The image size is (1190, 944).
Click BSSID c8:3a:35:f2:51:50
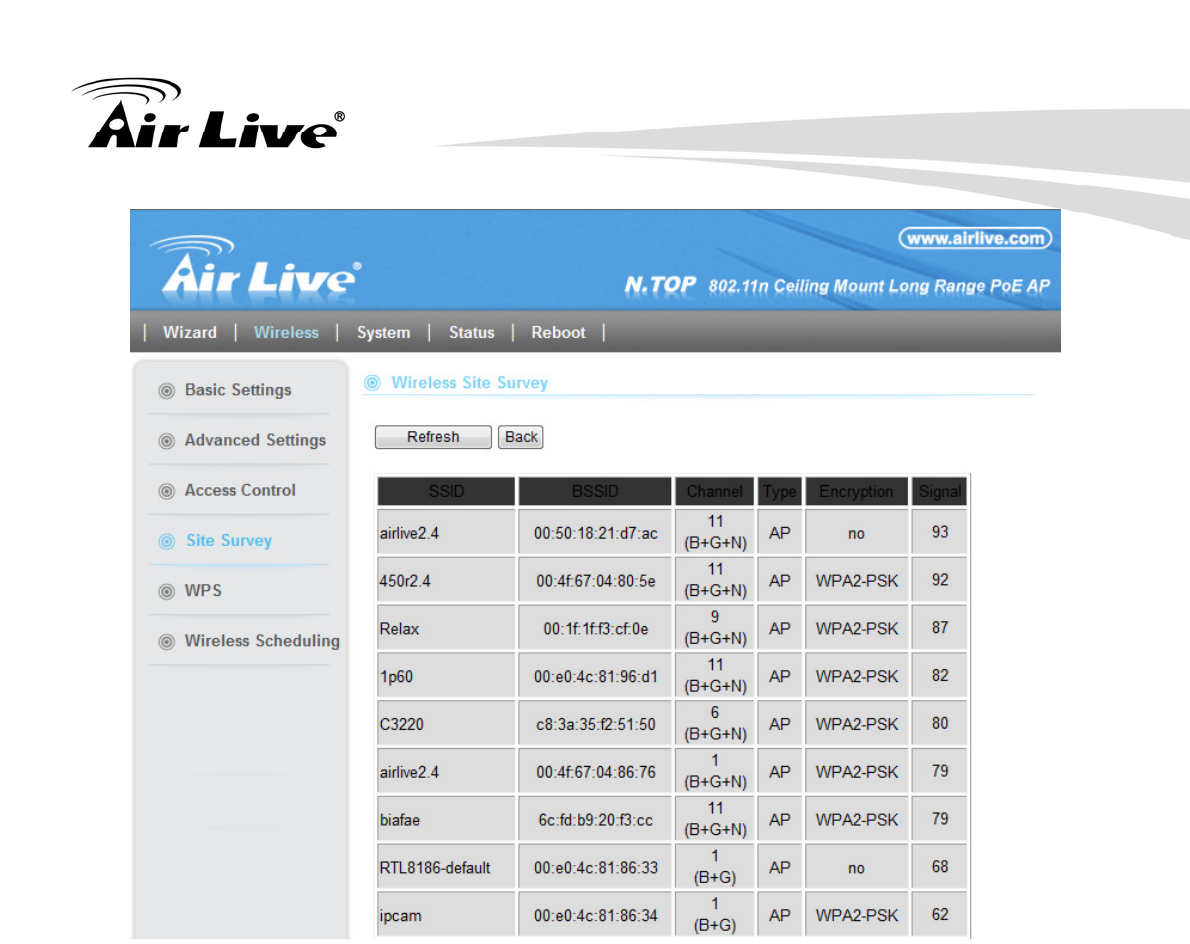click(596, 724)
